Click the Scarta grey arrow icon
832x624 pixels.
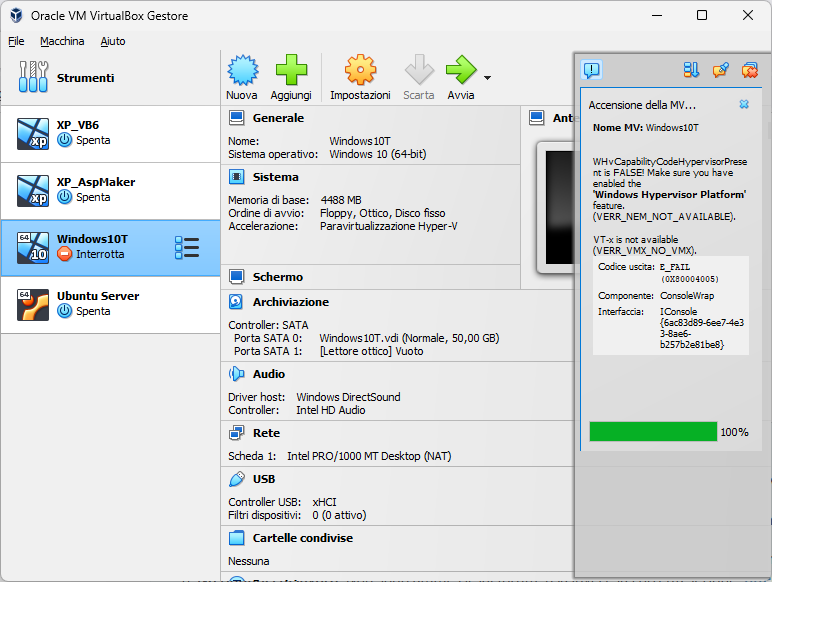pyautogui.click(x=419, y=70)
